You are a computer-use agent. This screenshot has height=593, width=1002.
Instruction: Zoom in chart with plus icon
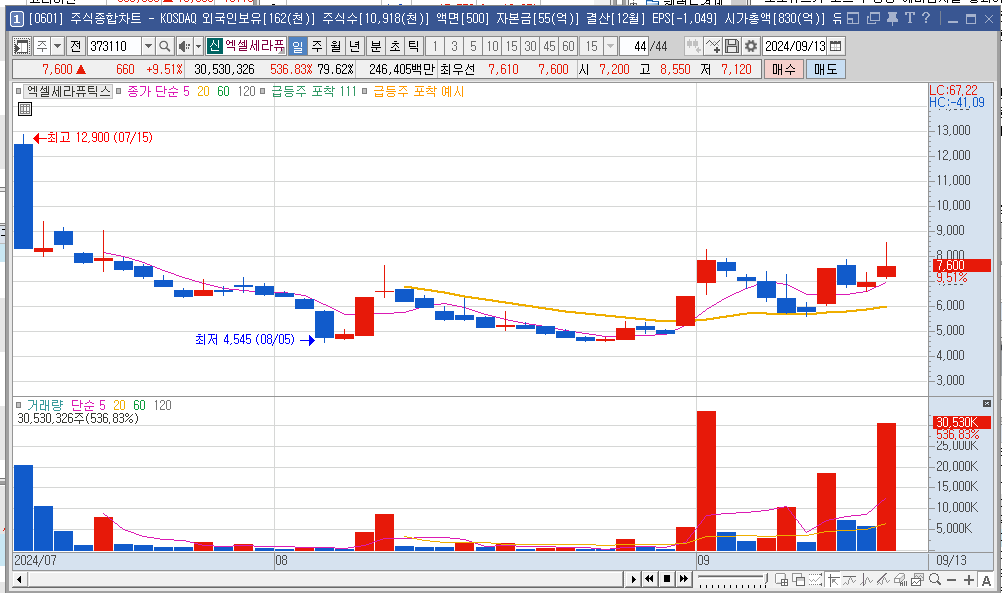coord(969,580)
